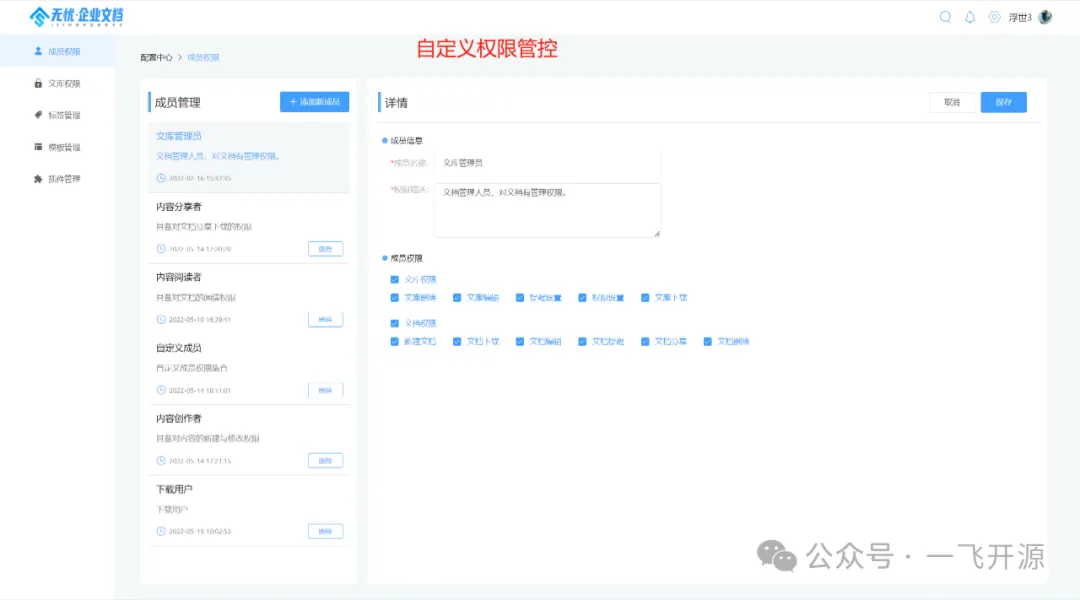Click the 权限描述 text area
The height and width of the screenshot is (600, 1080).
coord(547,210)
